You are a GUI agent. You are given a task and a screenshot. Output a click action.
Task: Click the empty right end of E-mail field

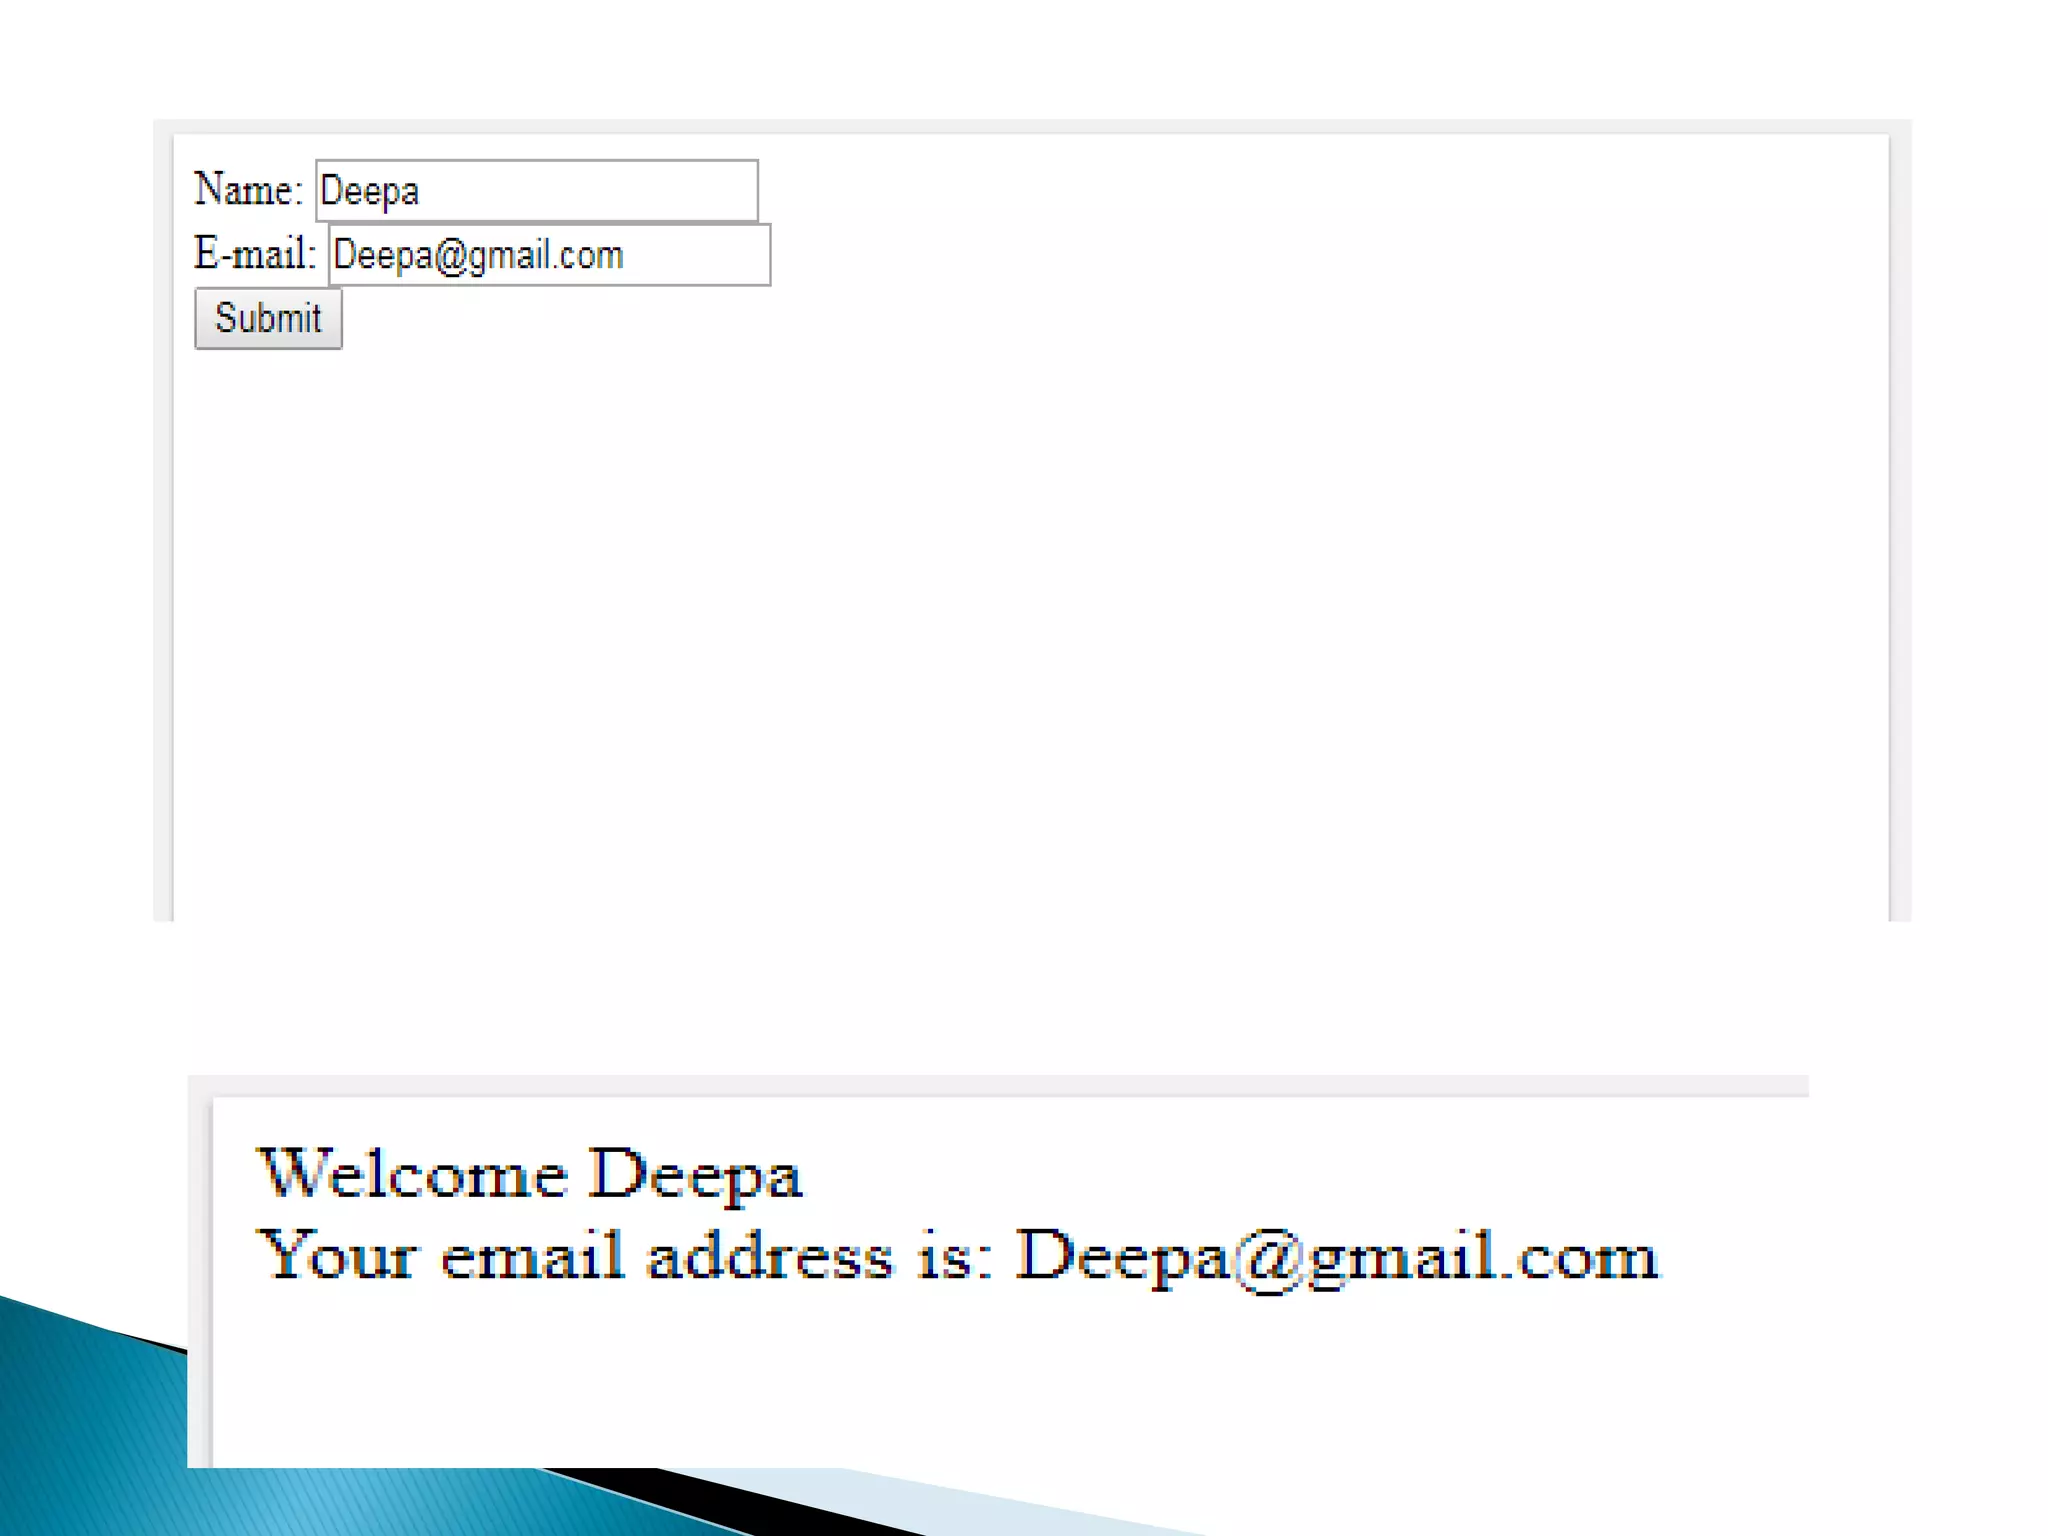coord(710,255)
